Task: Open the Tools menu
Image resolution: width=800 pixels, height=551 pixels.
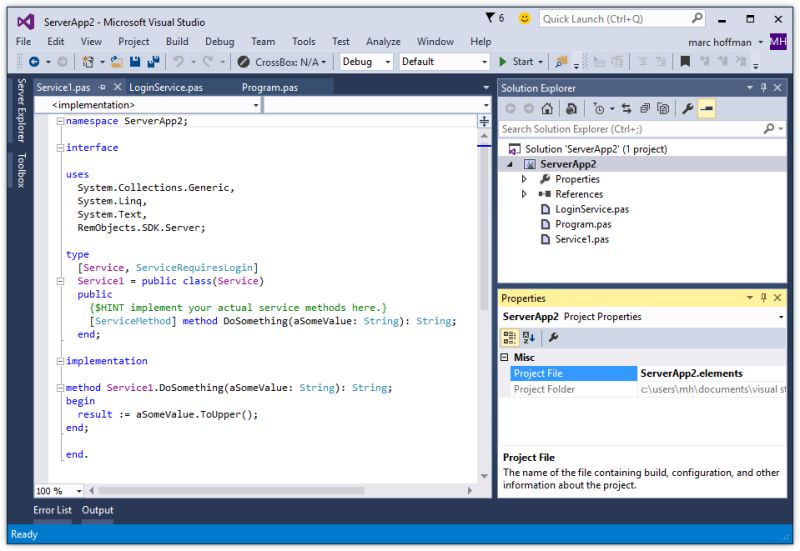Action: point(304,41)
